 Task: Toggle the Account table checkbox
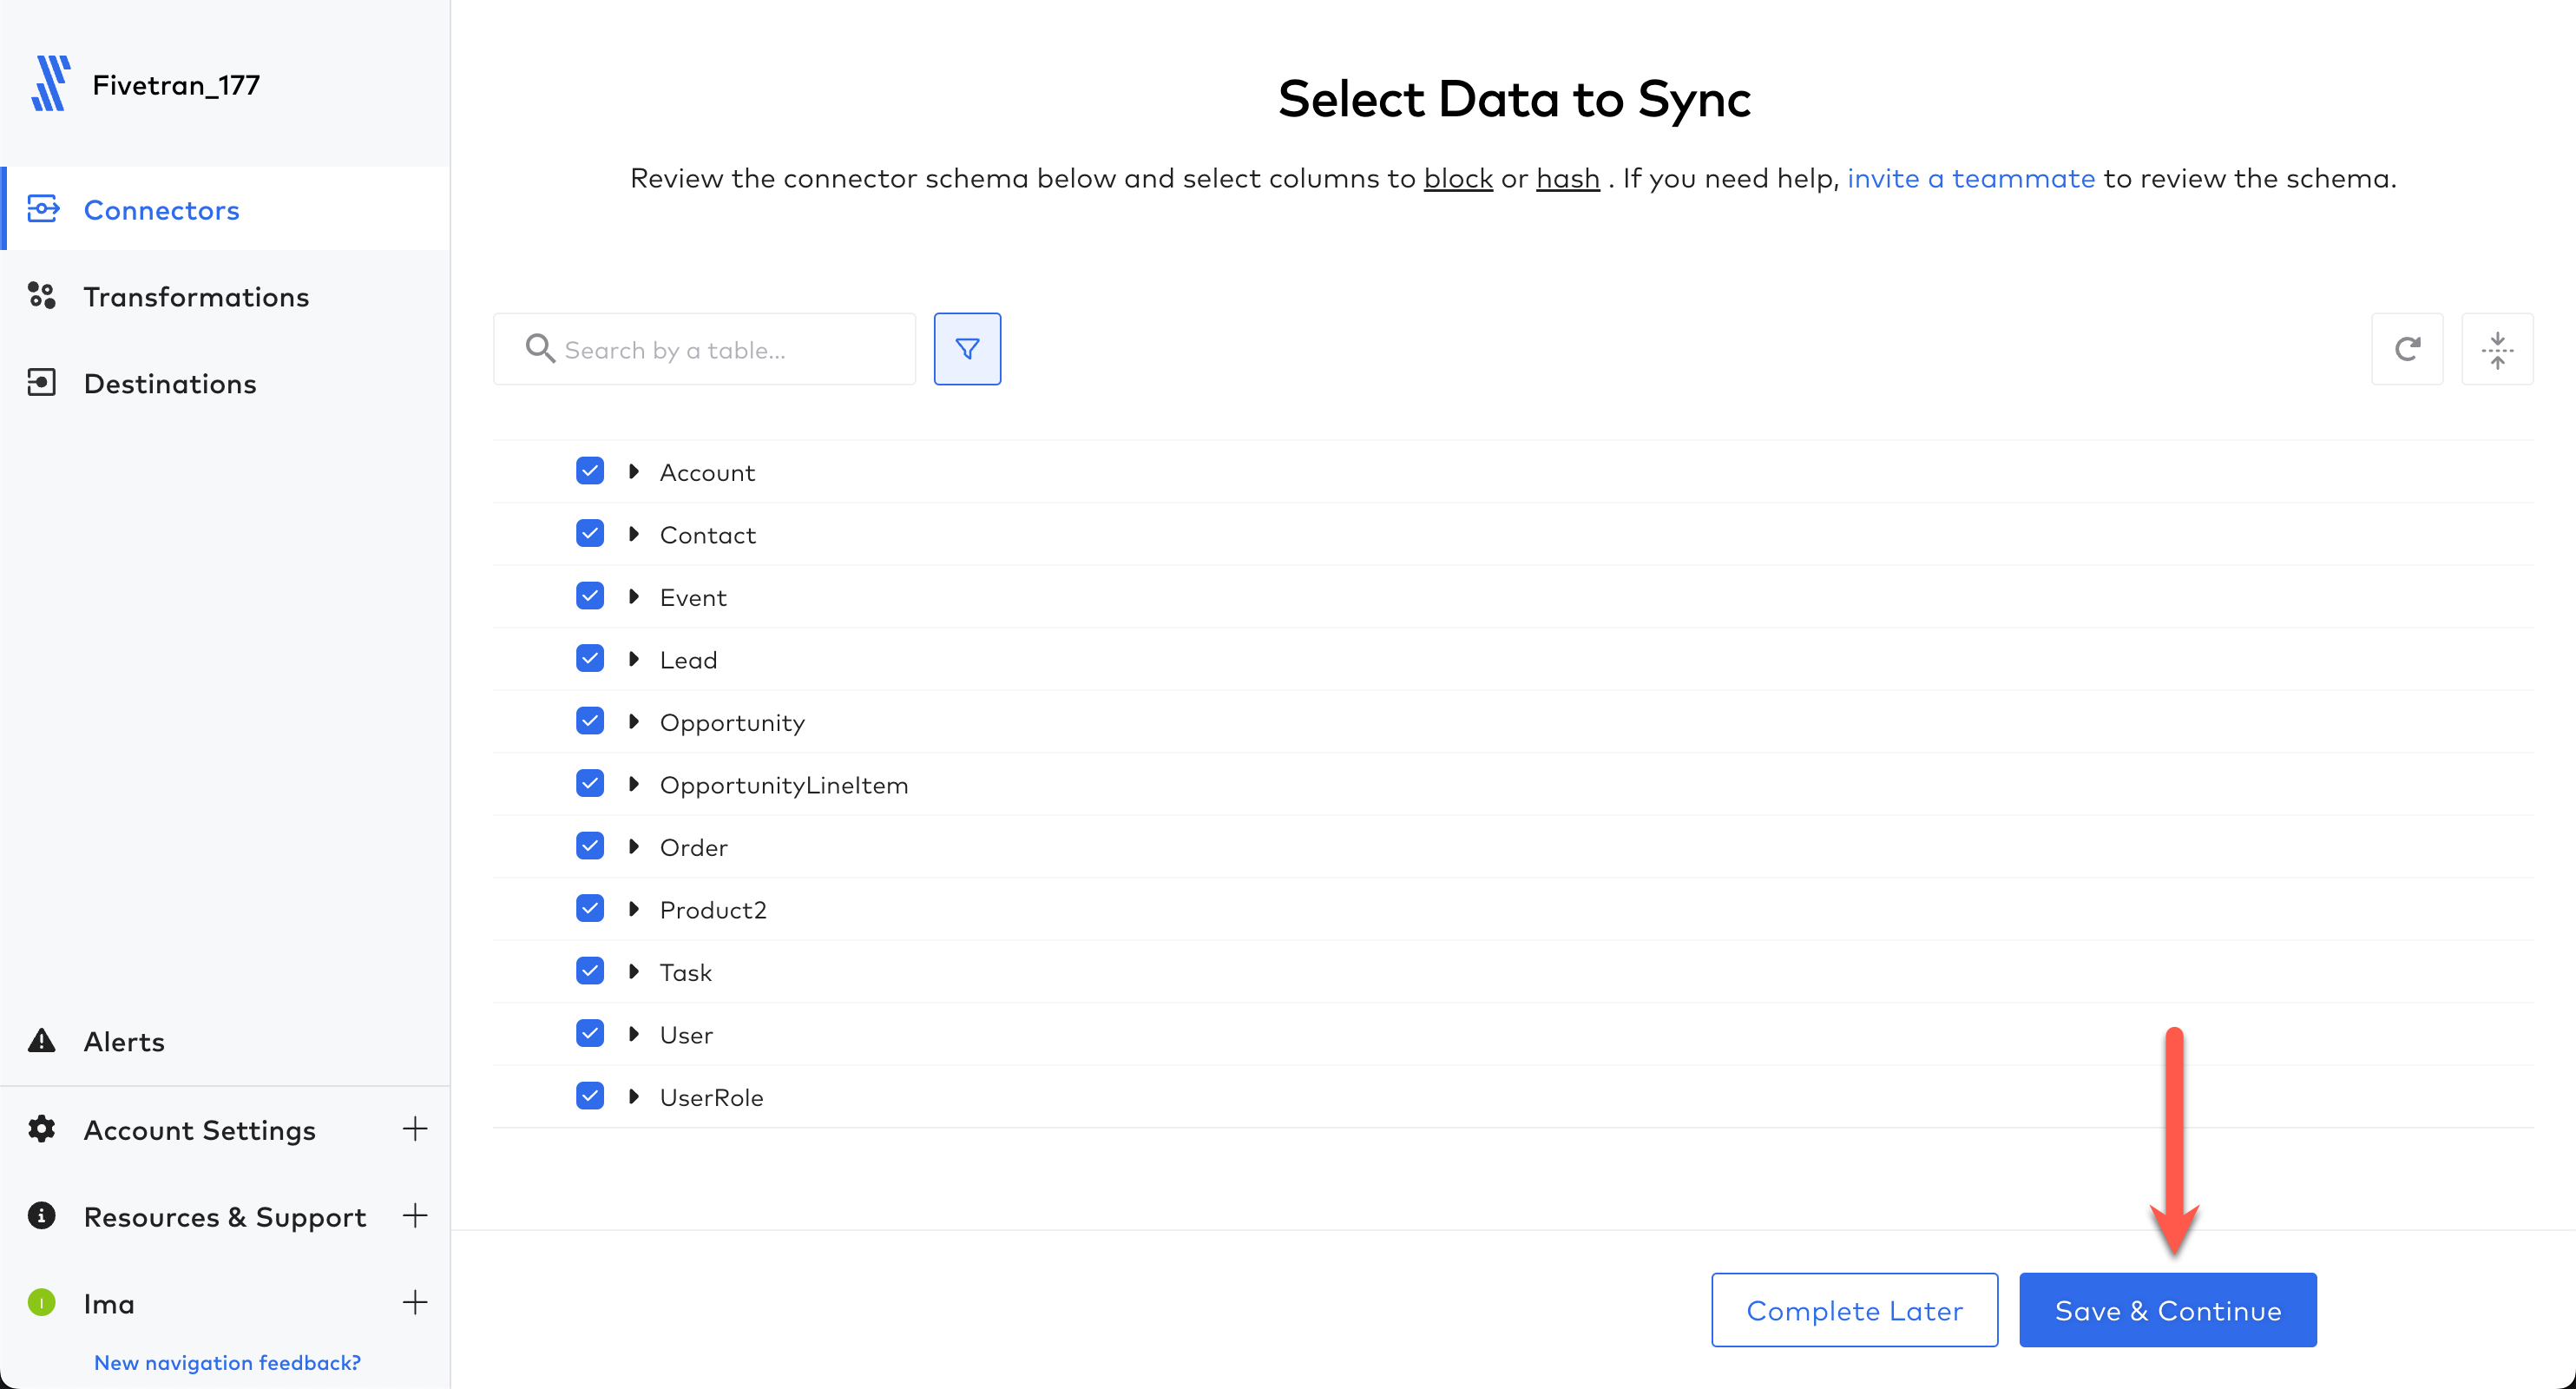pyautogui.click(x=591, y=471)
